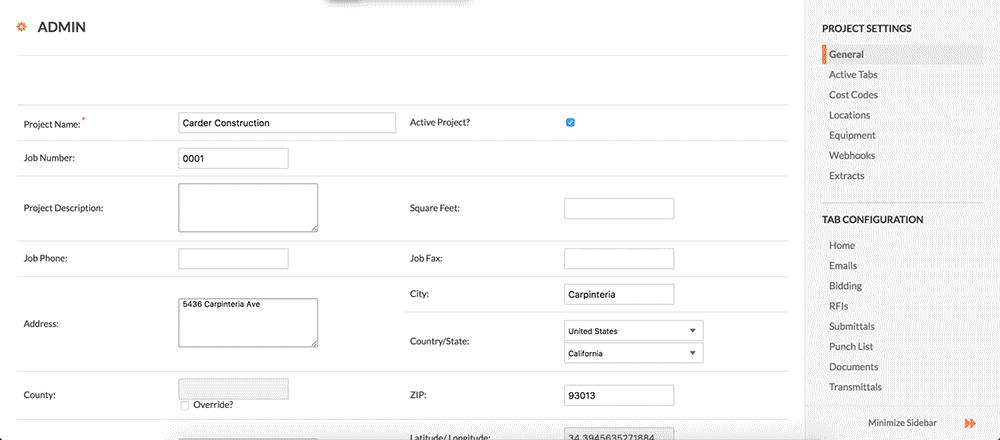The image size is (1000, 440).
Task: Click the ZIP code field
Action: [x=618, y=395]
